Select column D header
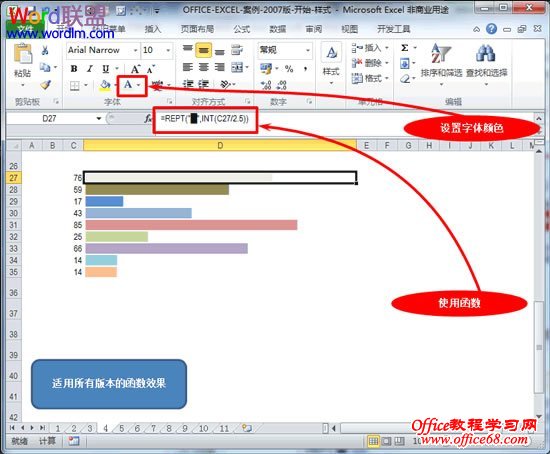 coord(220,145)
